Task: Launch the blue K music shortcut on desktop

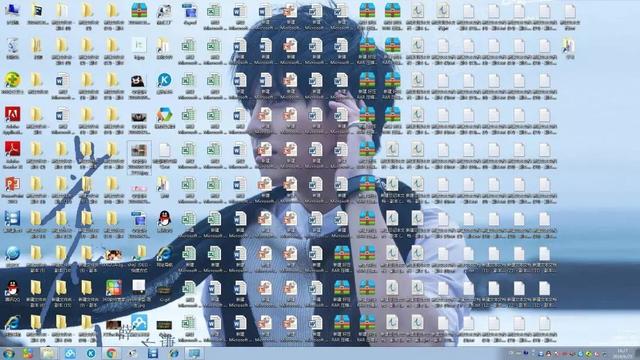Action: [164, 83]
